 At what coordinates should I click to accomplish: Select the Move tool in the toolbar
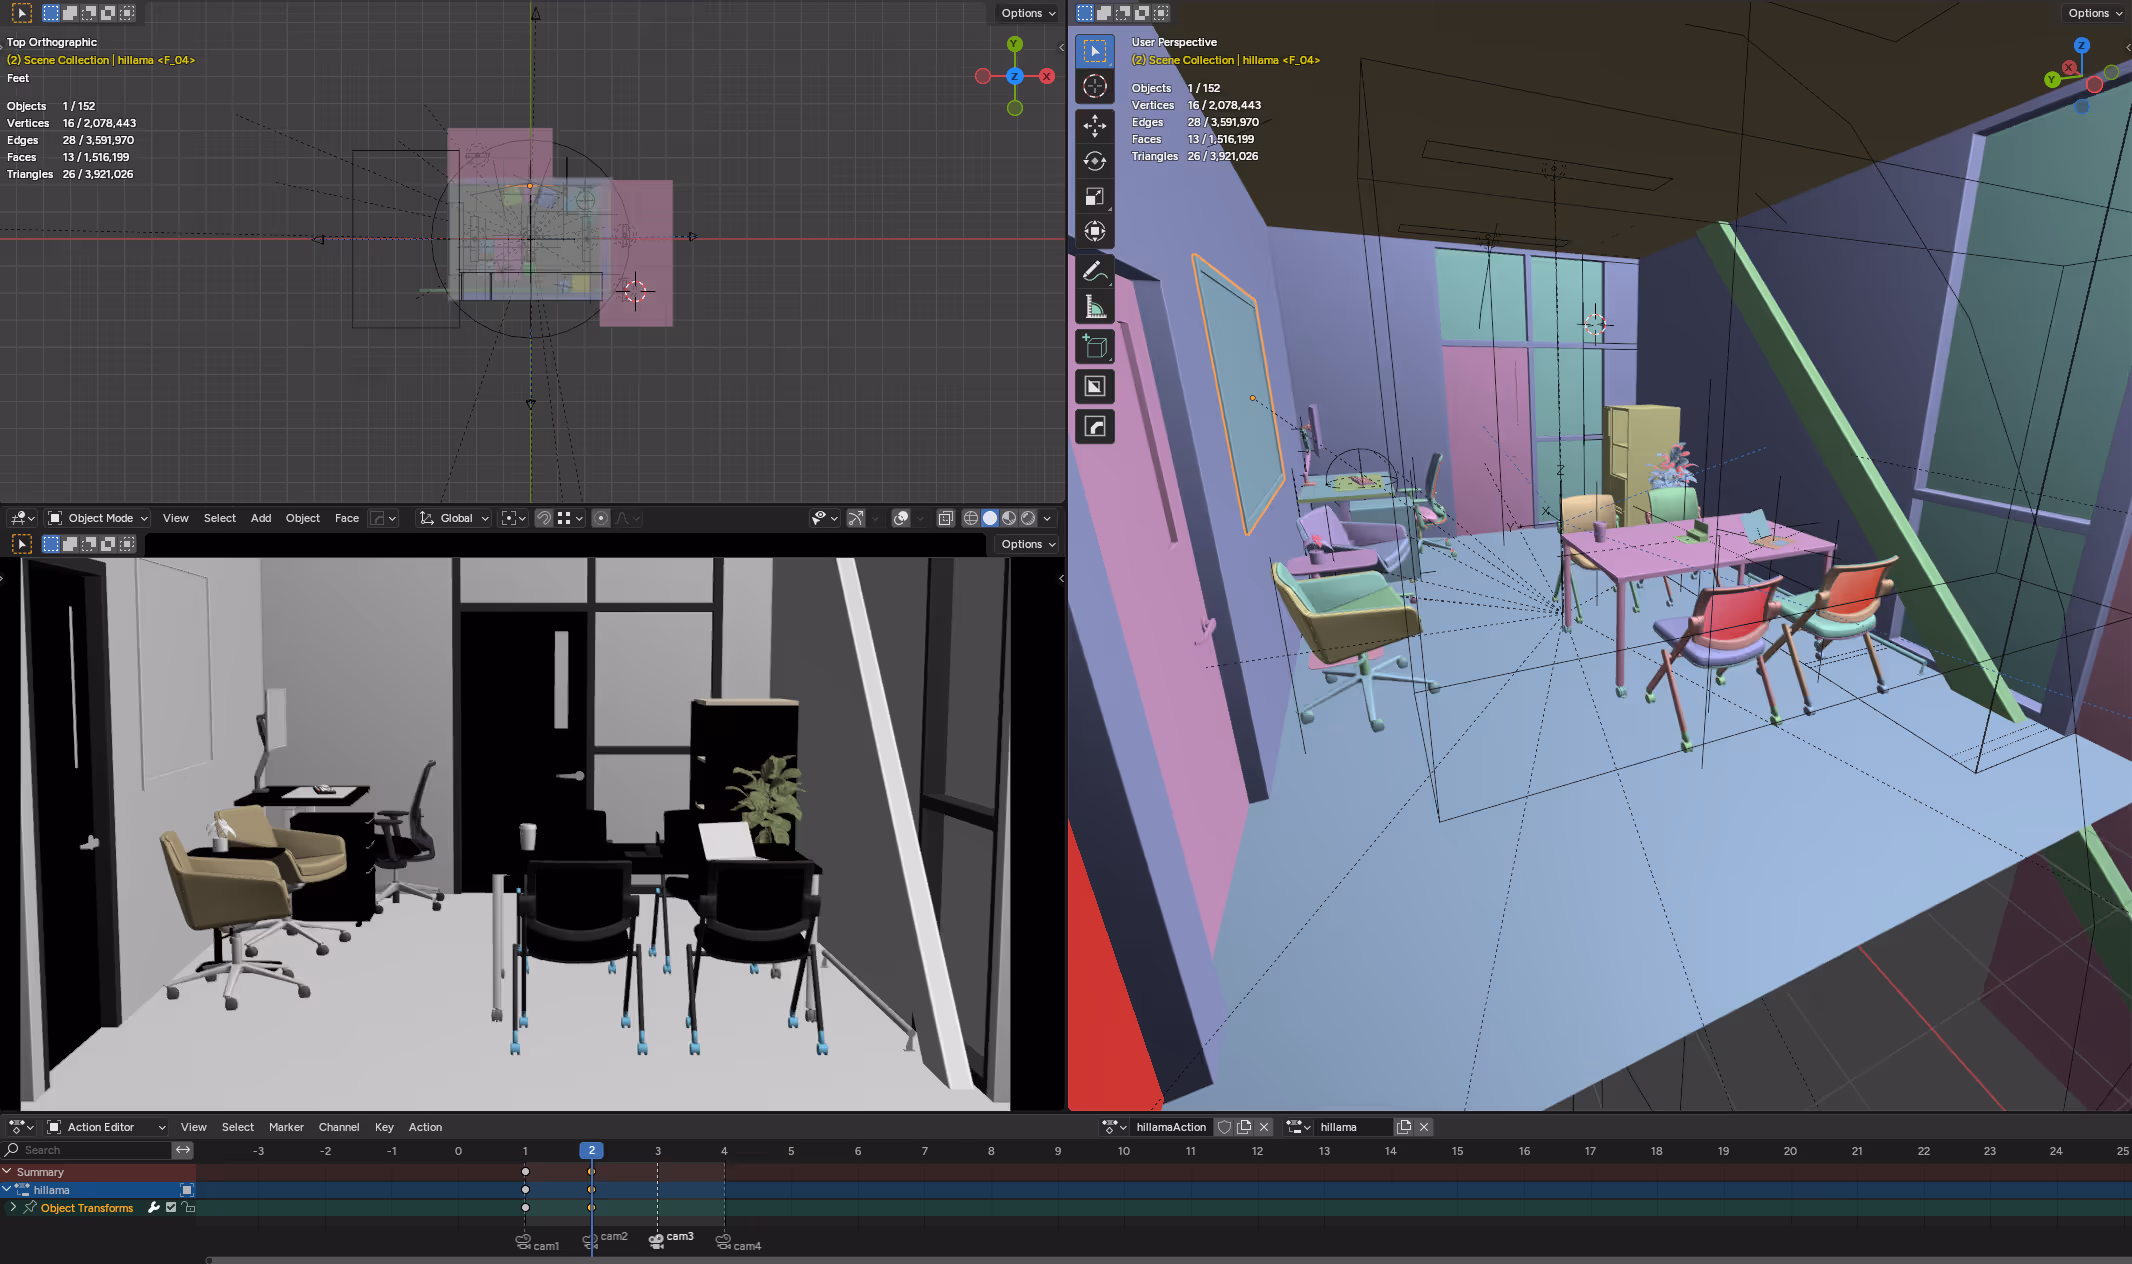coord(1095,125)
